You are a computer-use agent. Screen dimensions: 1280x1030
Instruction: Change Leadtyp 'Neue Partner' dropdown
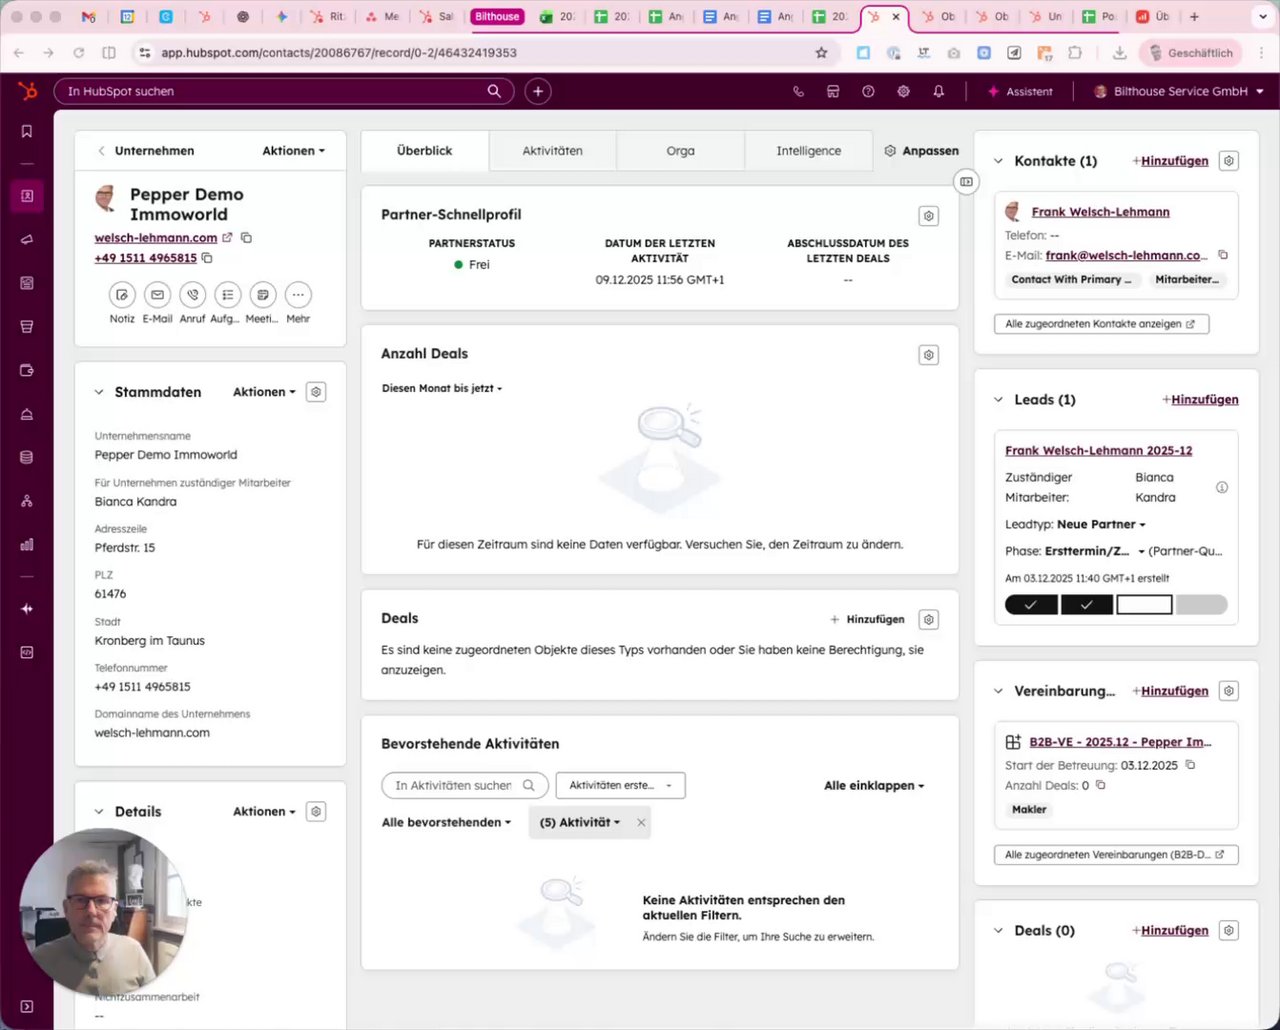pos(1101,524)
